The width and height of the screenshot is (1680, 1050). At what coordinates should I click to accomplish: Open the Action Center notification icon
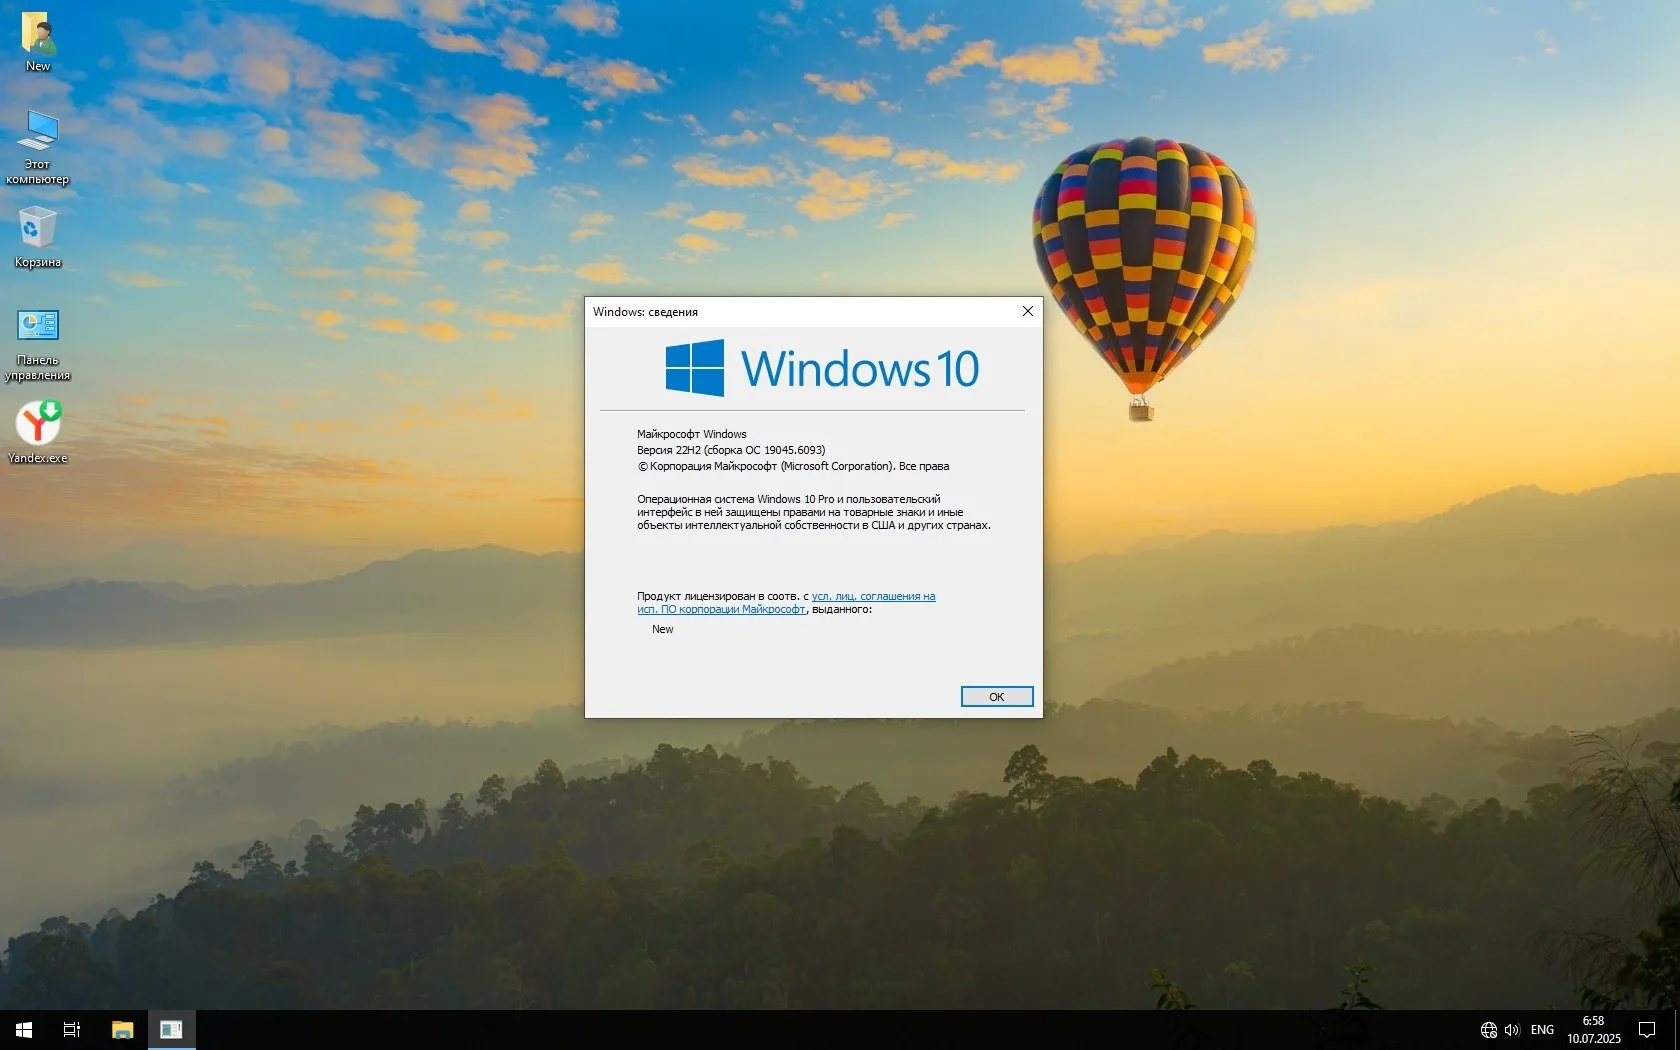1647,1029
